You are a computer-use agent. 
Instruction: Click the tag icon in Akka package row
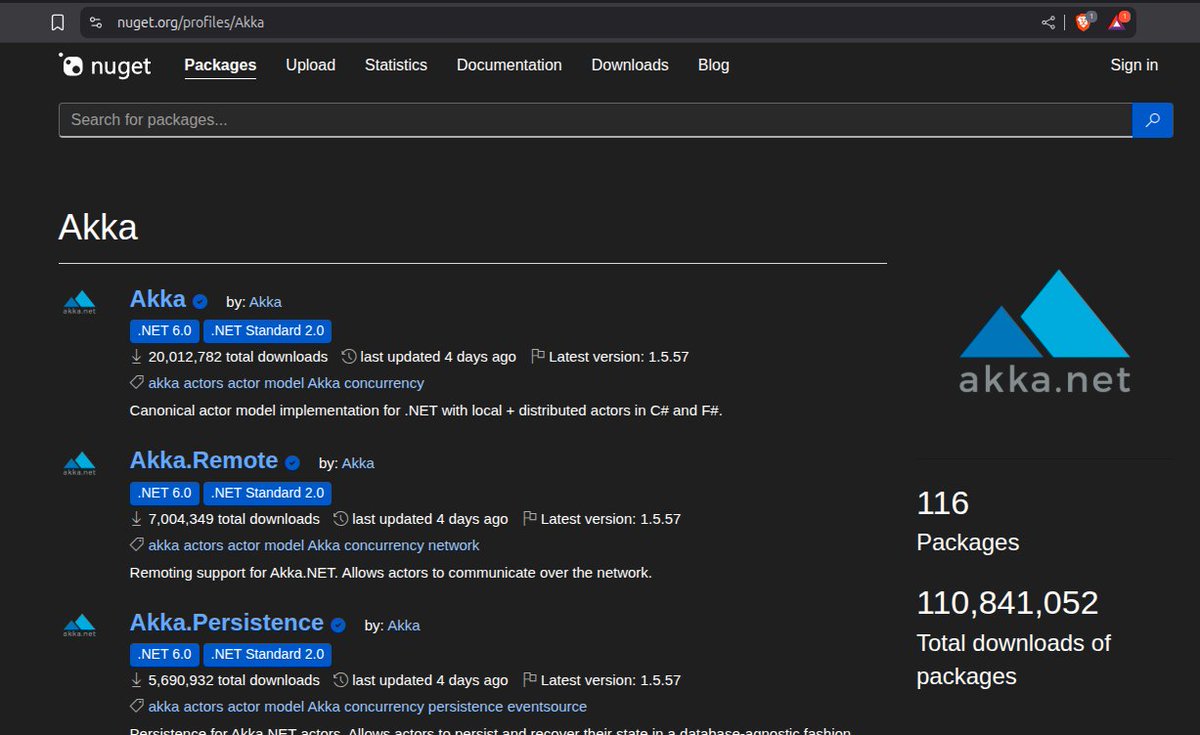137,383
